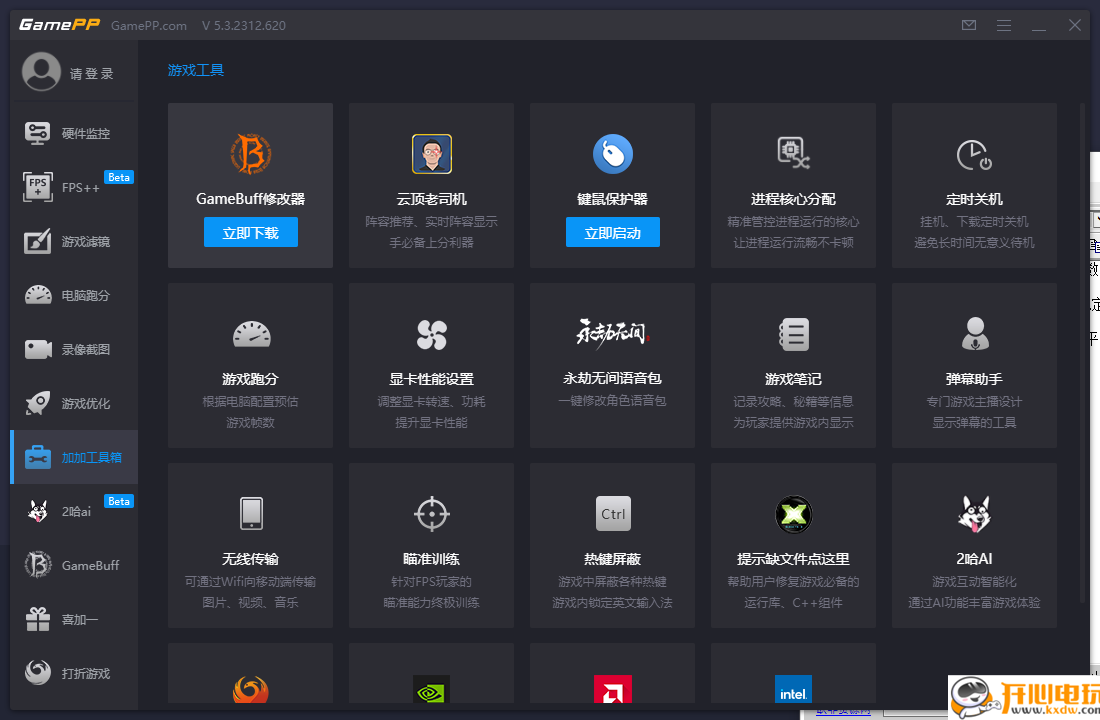Click the 进程核心分配 title text
The width and height of the screenshot is (1100, 720).
(793, 199)
